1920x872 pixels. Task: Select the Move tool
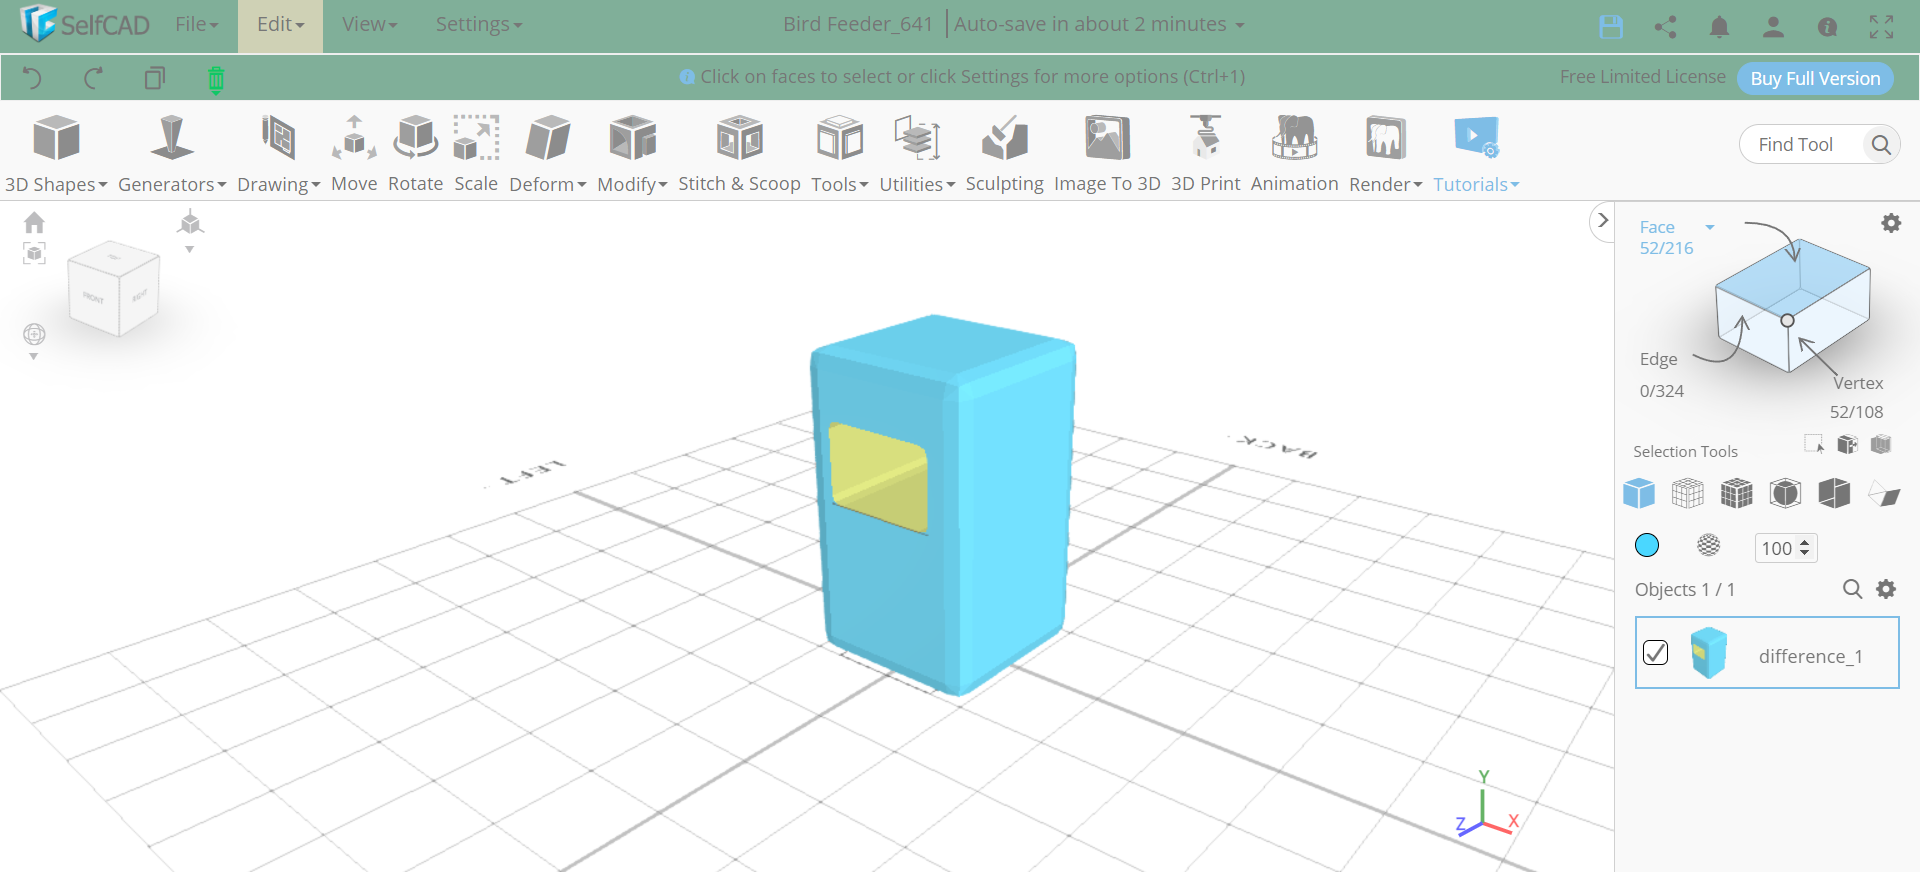point(354,138)
